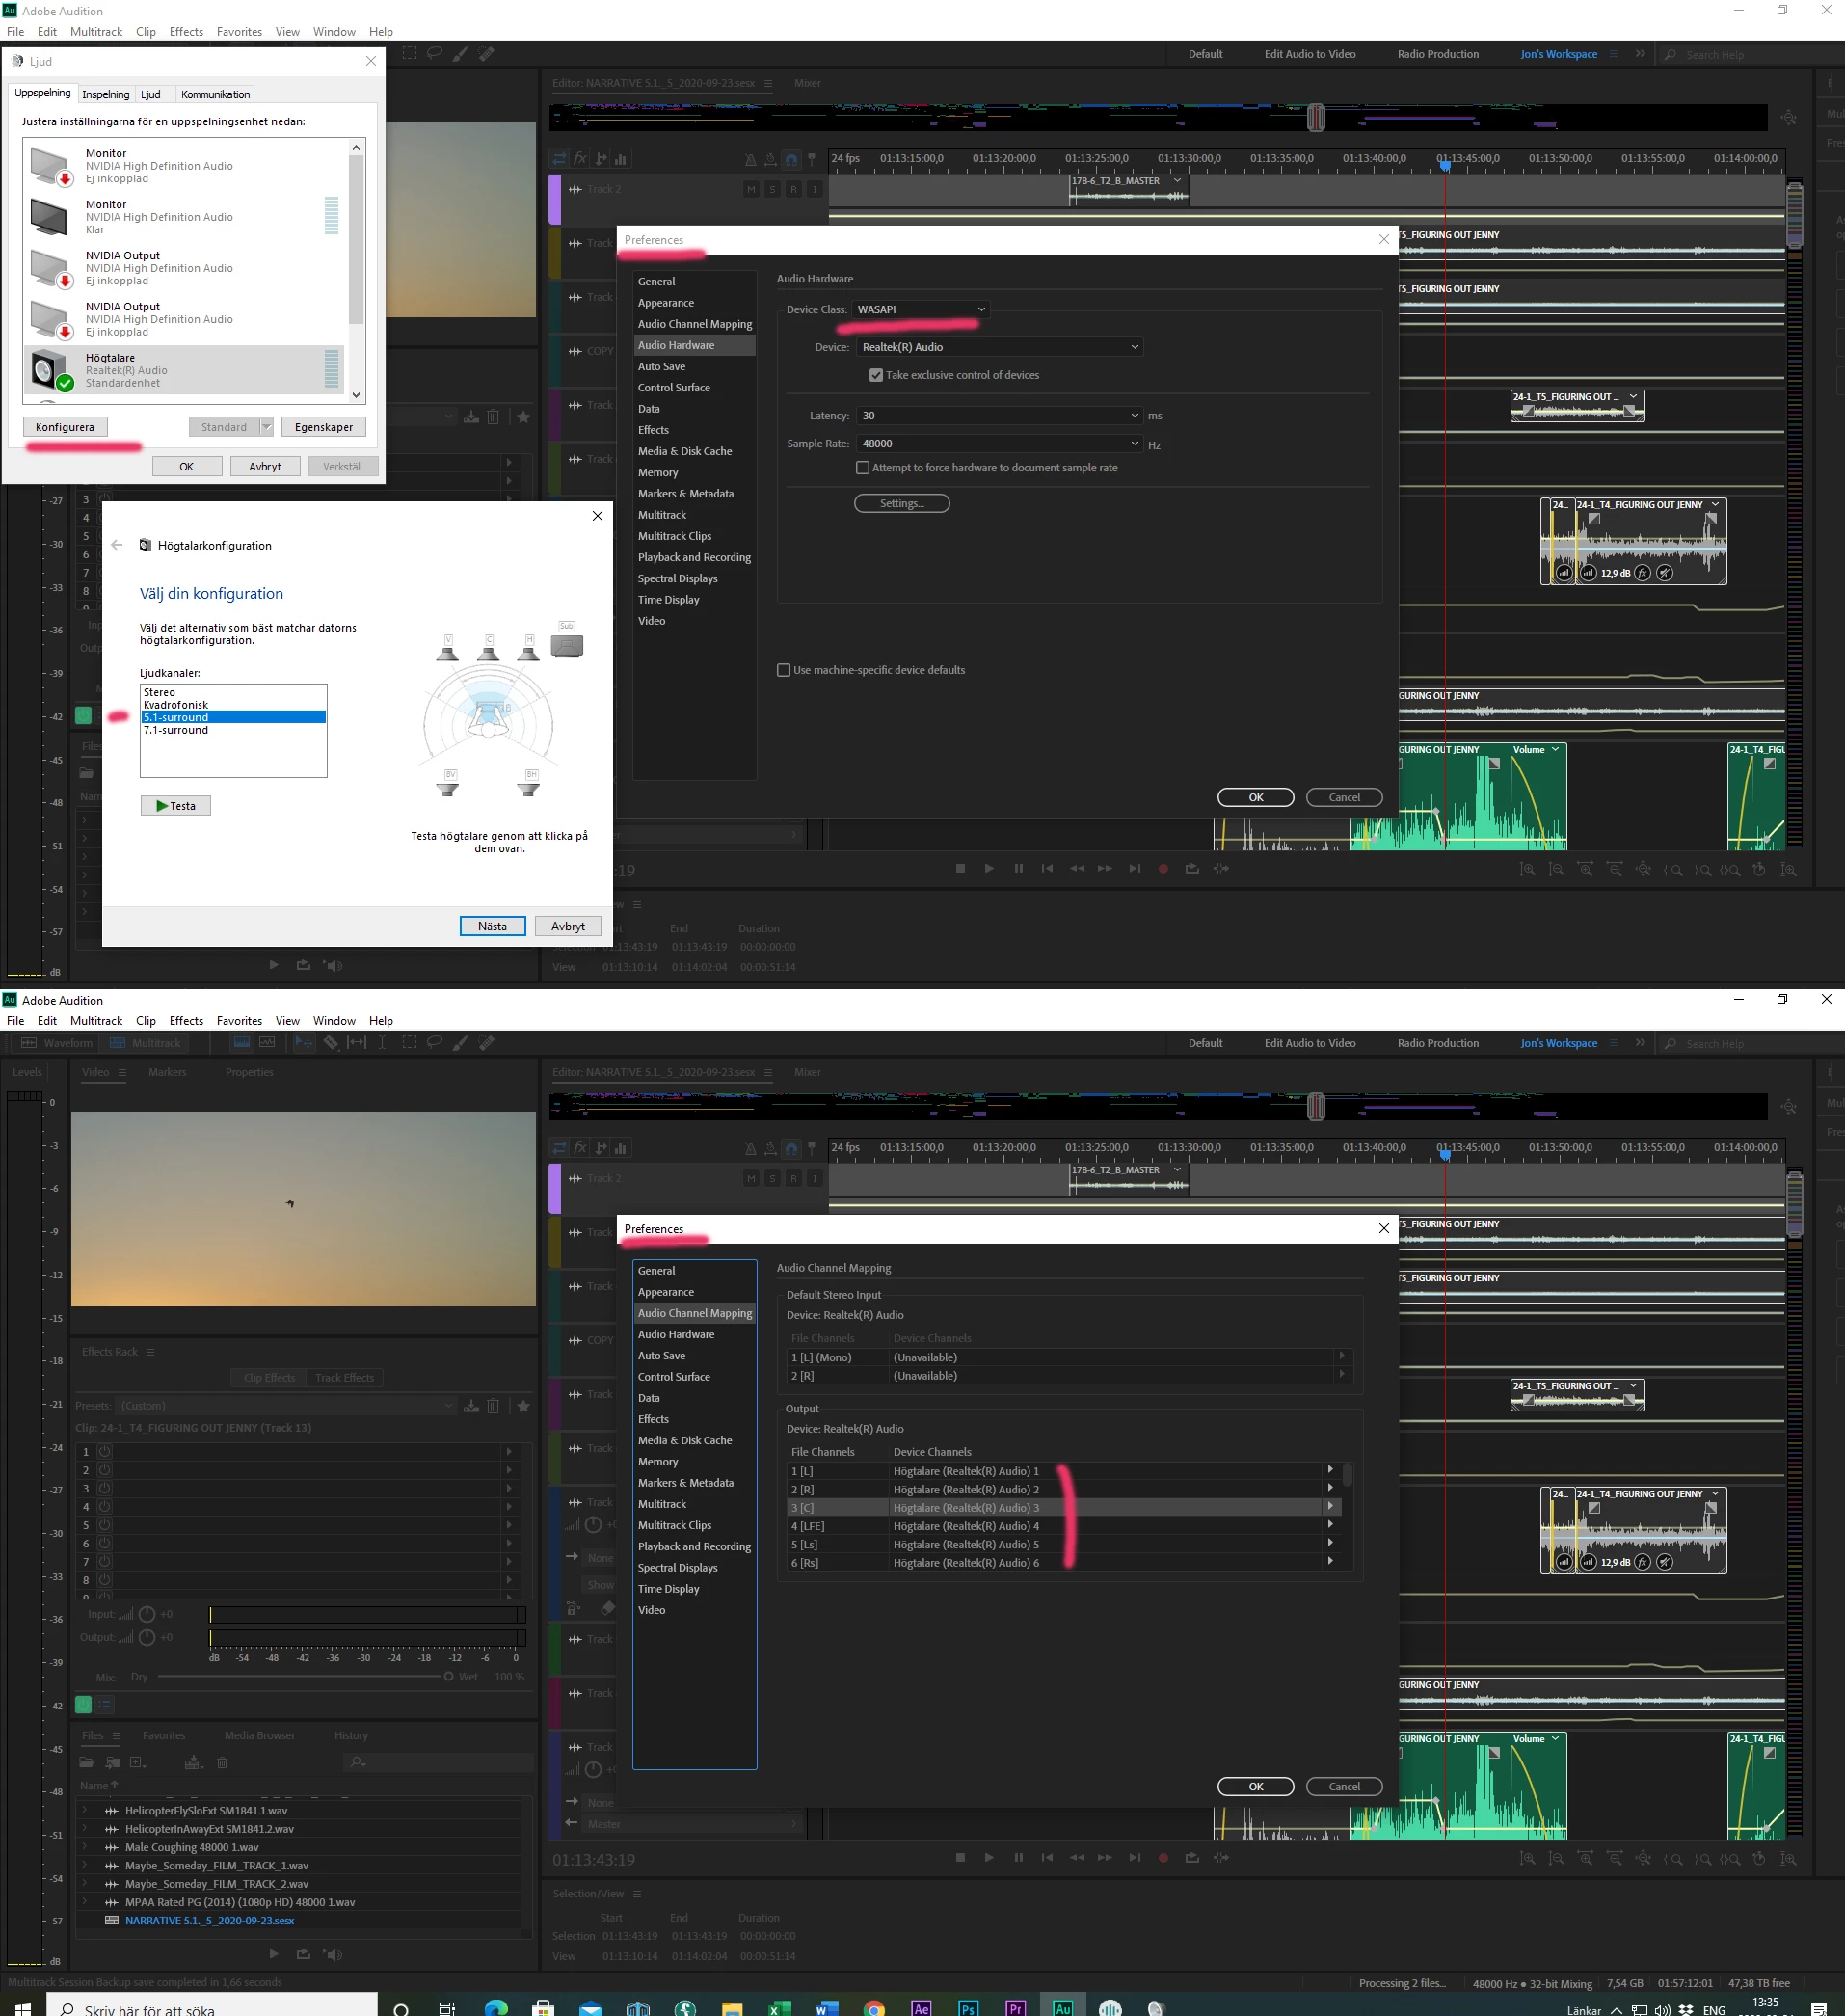
Task: Click the trash icon in Files panel
Action: pos(222,1762)
